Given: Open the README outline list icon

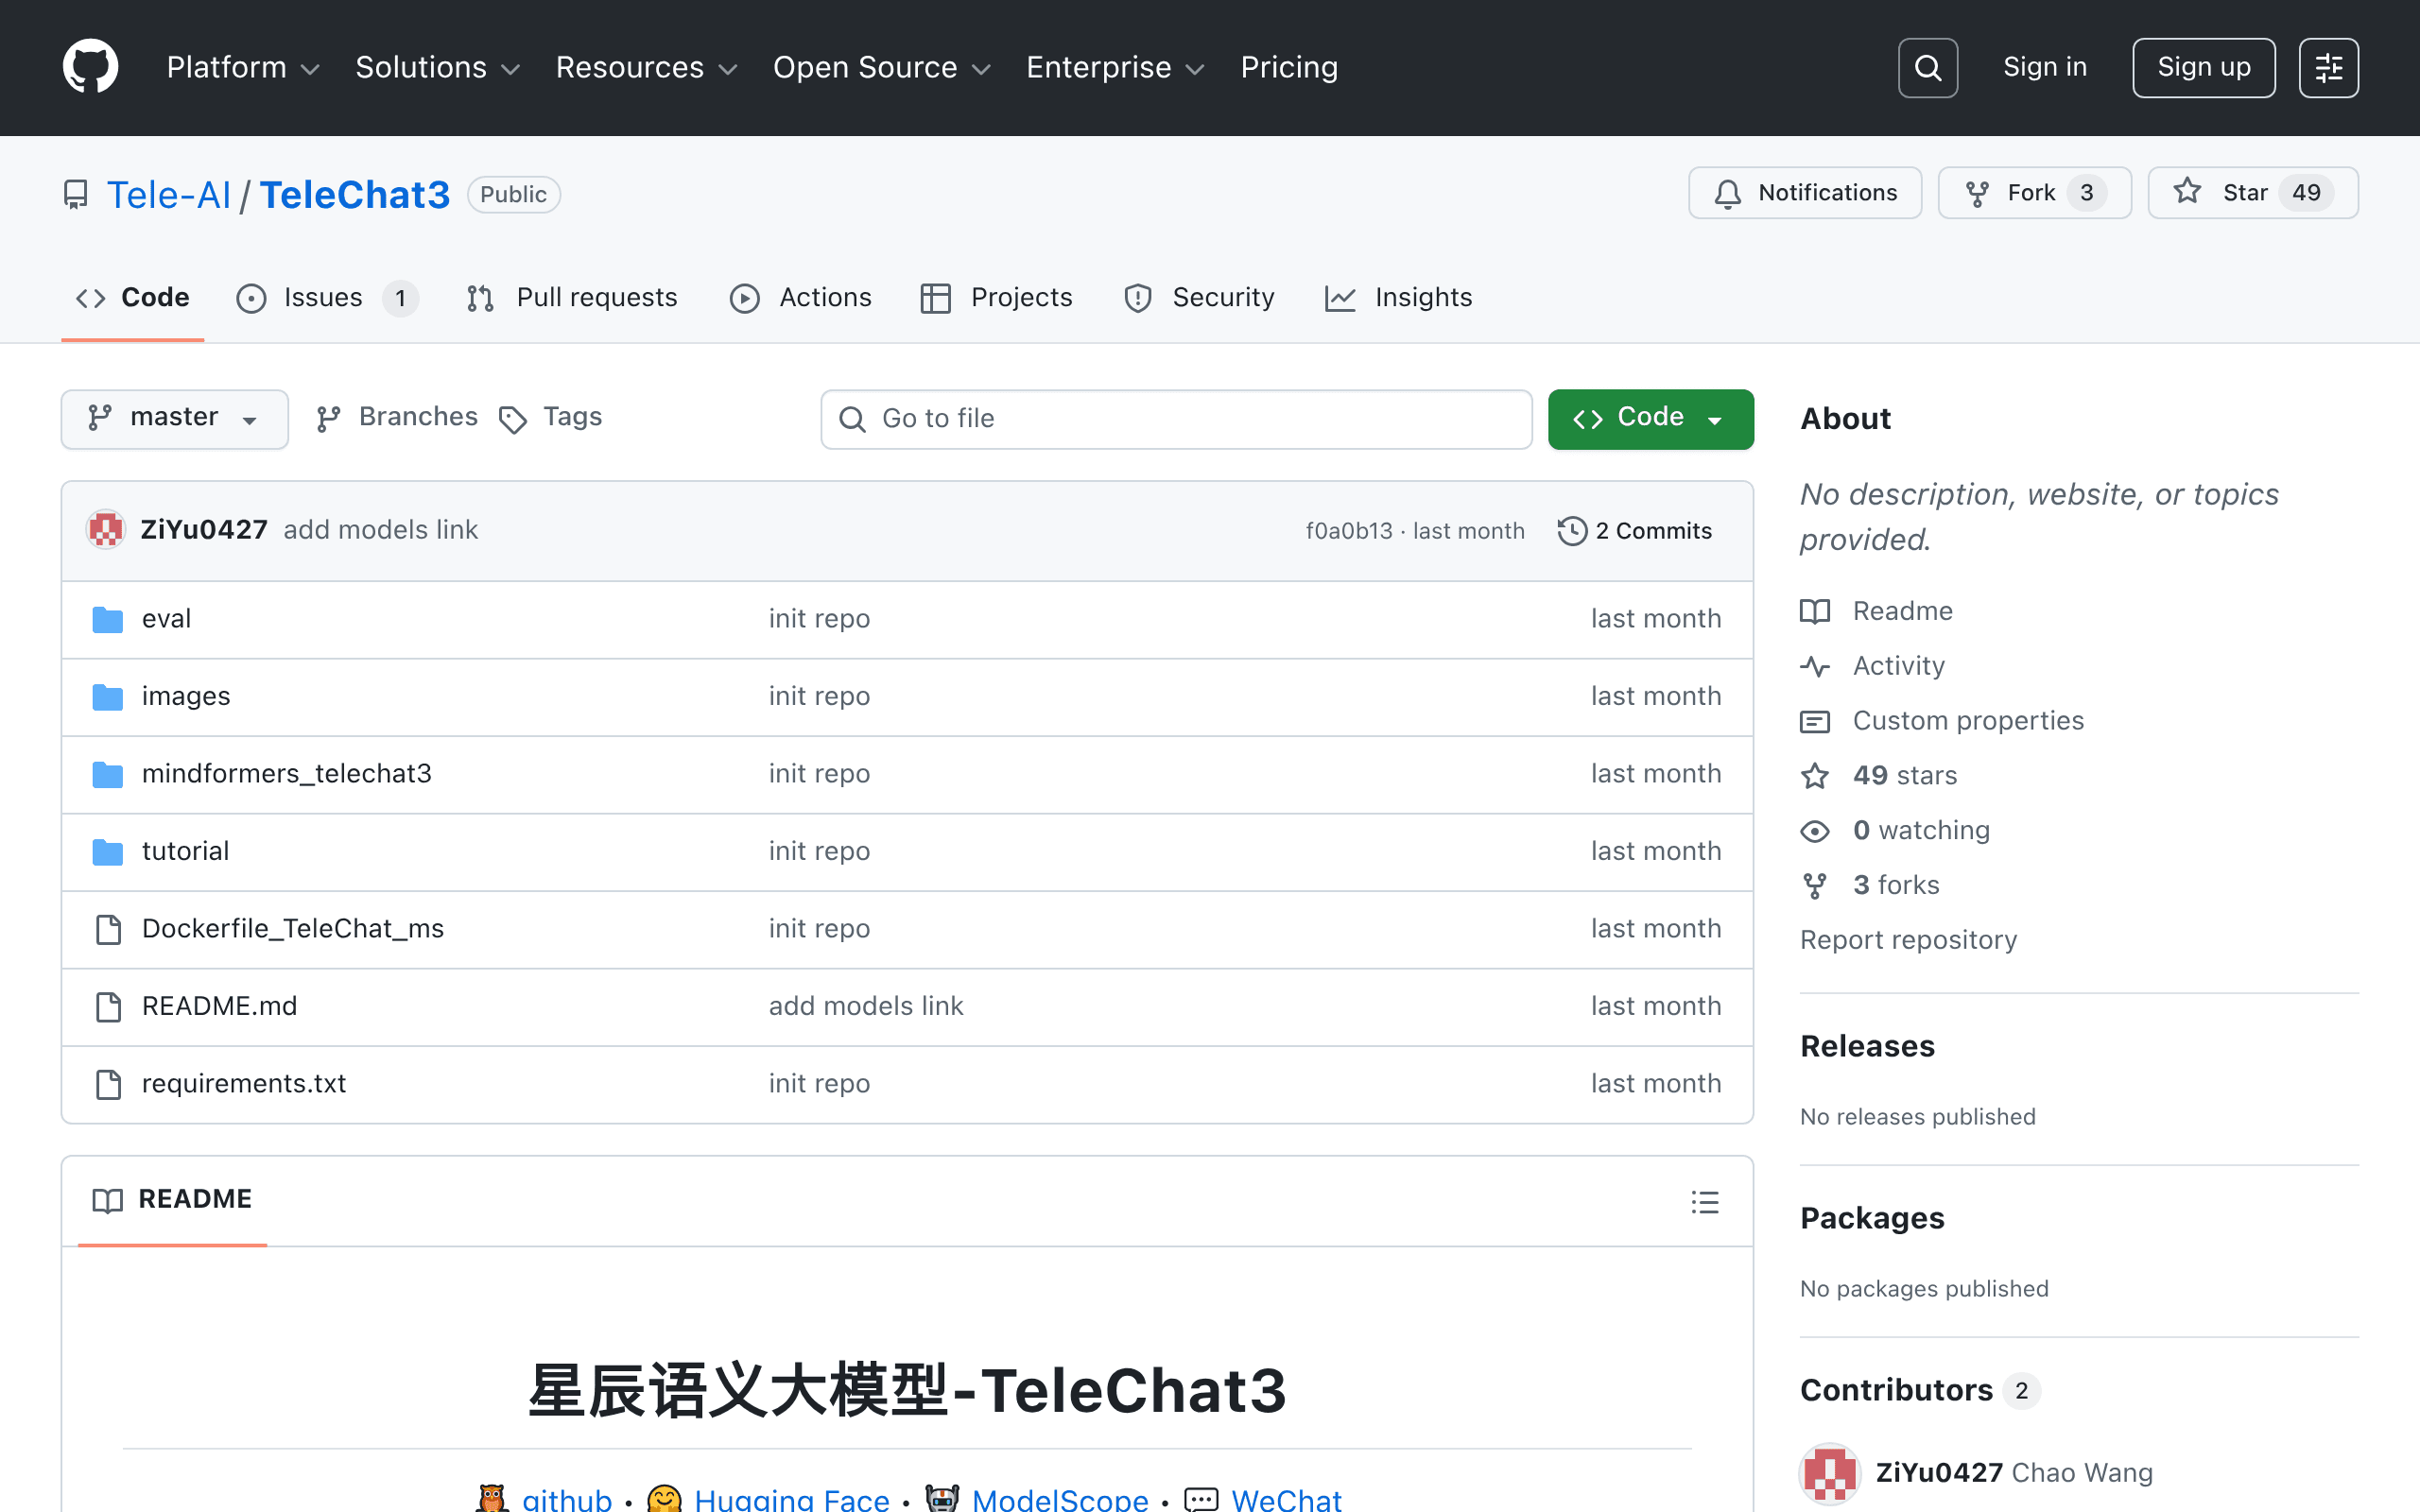Looking at the screenshot, I should (1705, 1201).
